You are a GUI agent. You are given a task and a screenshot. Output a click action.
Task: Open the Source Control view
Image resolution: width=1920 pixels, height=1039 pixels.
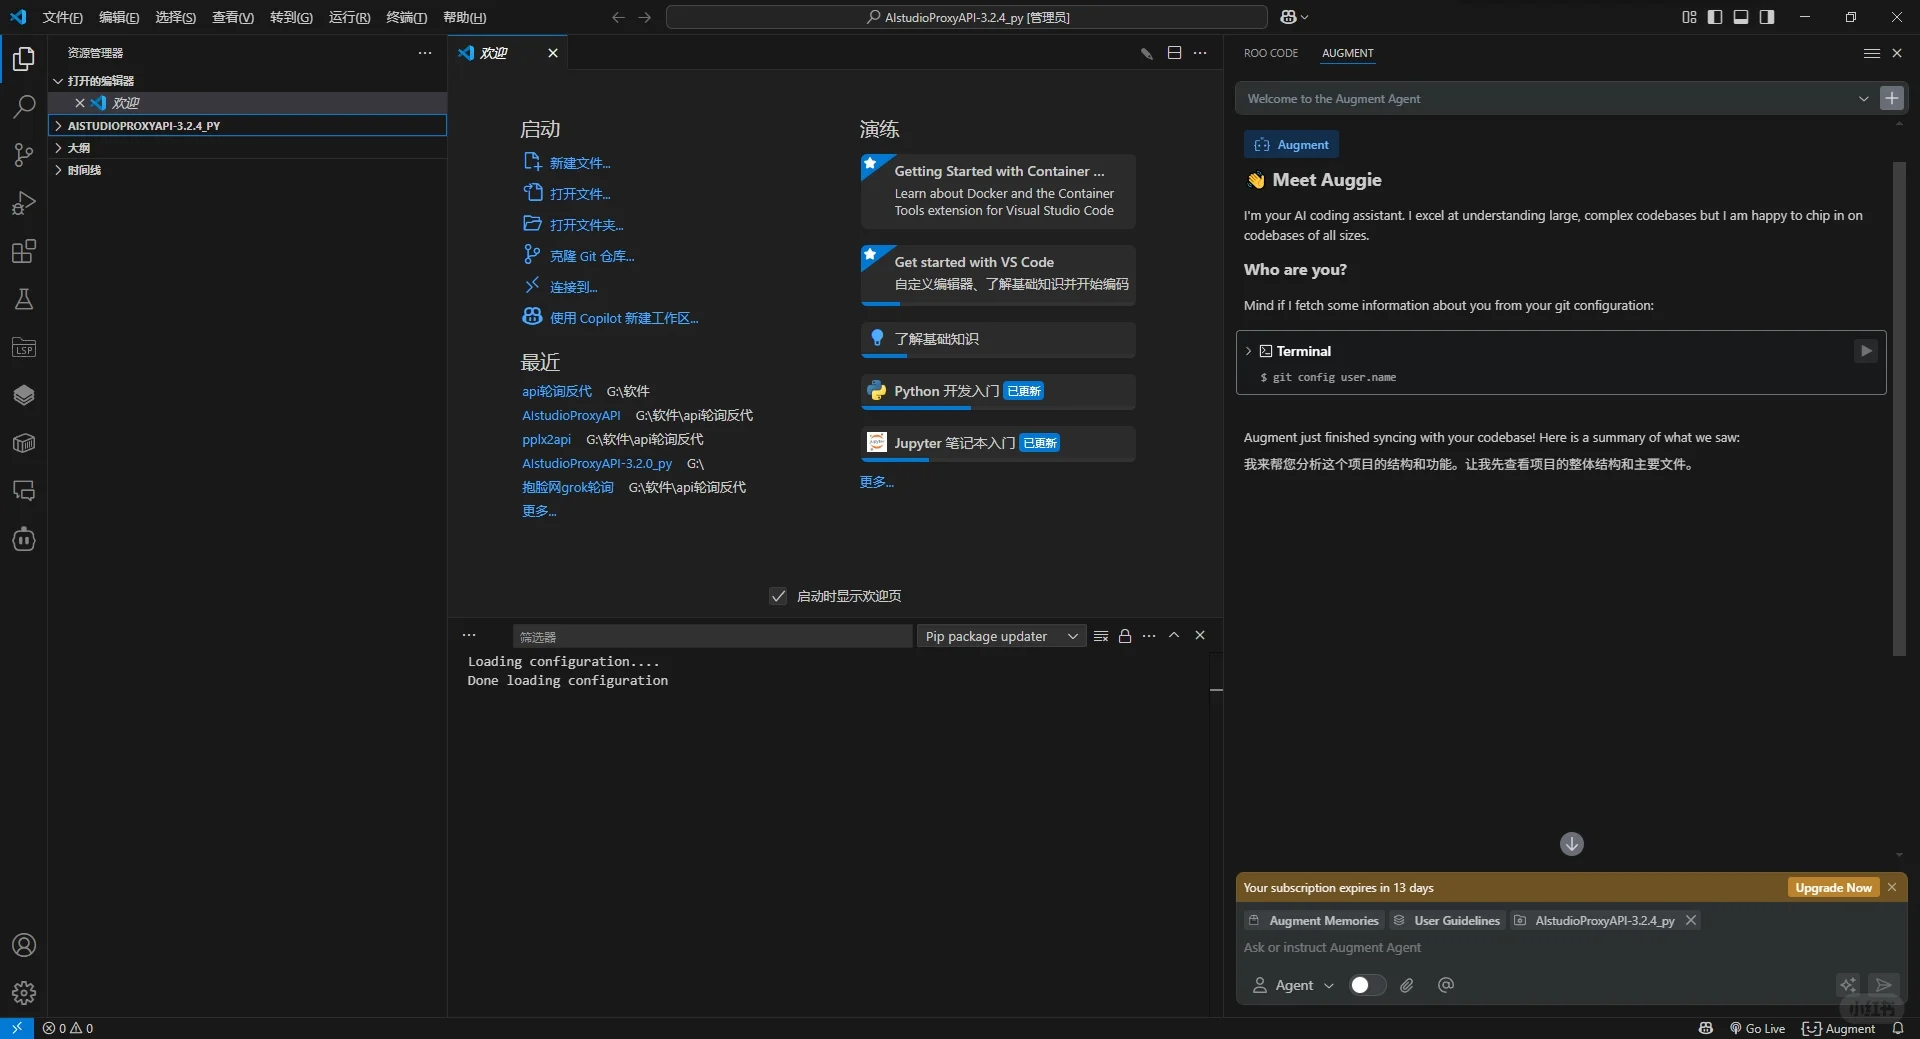click(x=24, y=155)
